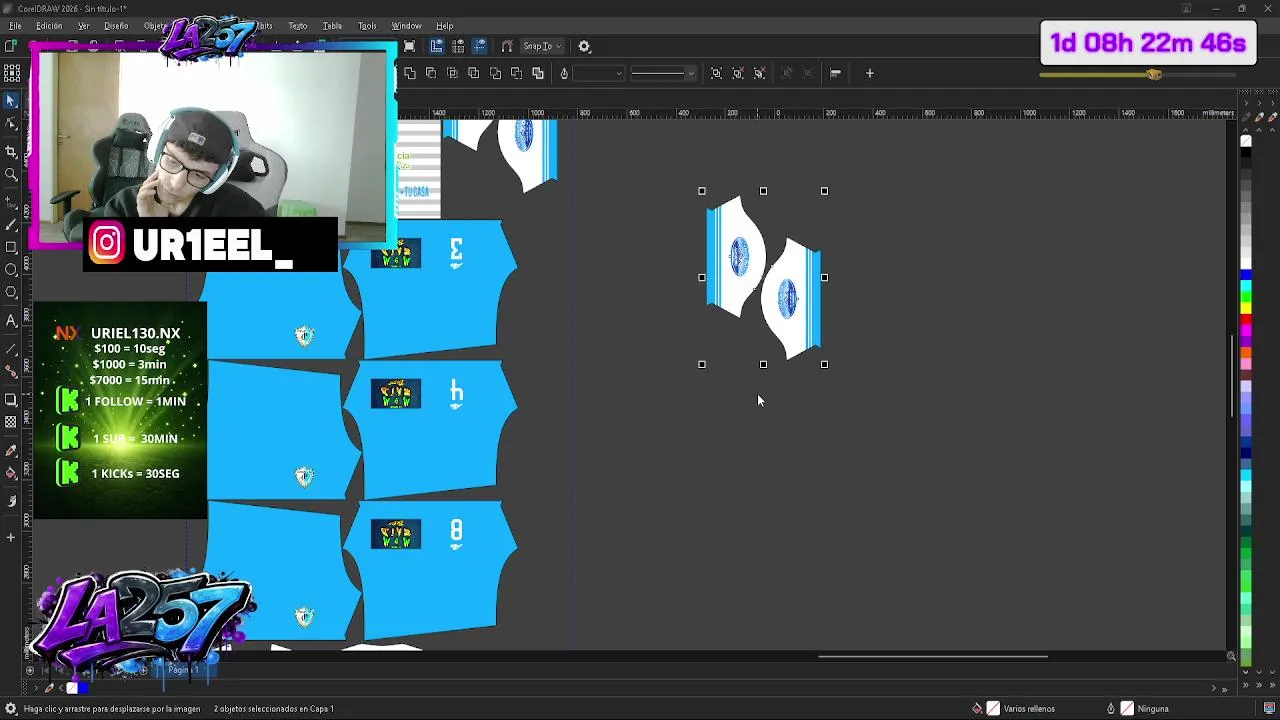Click the Ungroup All icon
Viewport: 1280px width, 720px height.
point(760,73)
